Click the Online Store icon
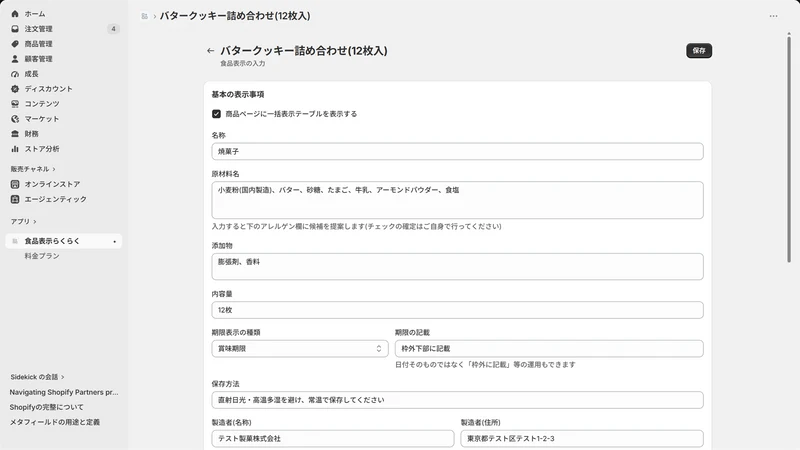The image size is (800, 450). coord(15,184)
